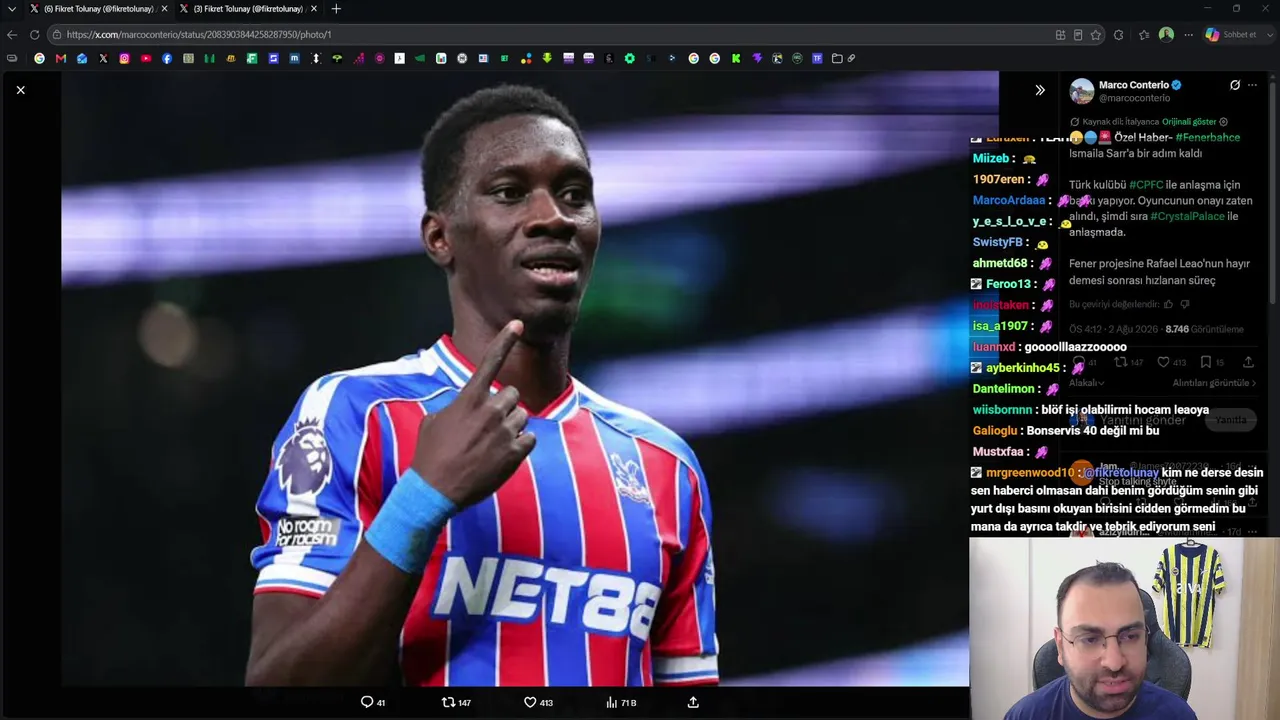Open the favorites list icon
The image size is (1280, 720).
pyautogui.click(x=1144, y=34)
